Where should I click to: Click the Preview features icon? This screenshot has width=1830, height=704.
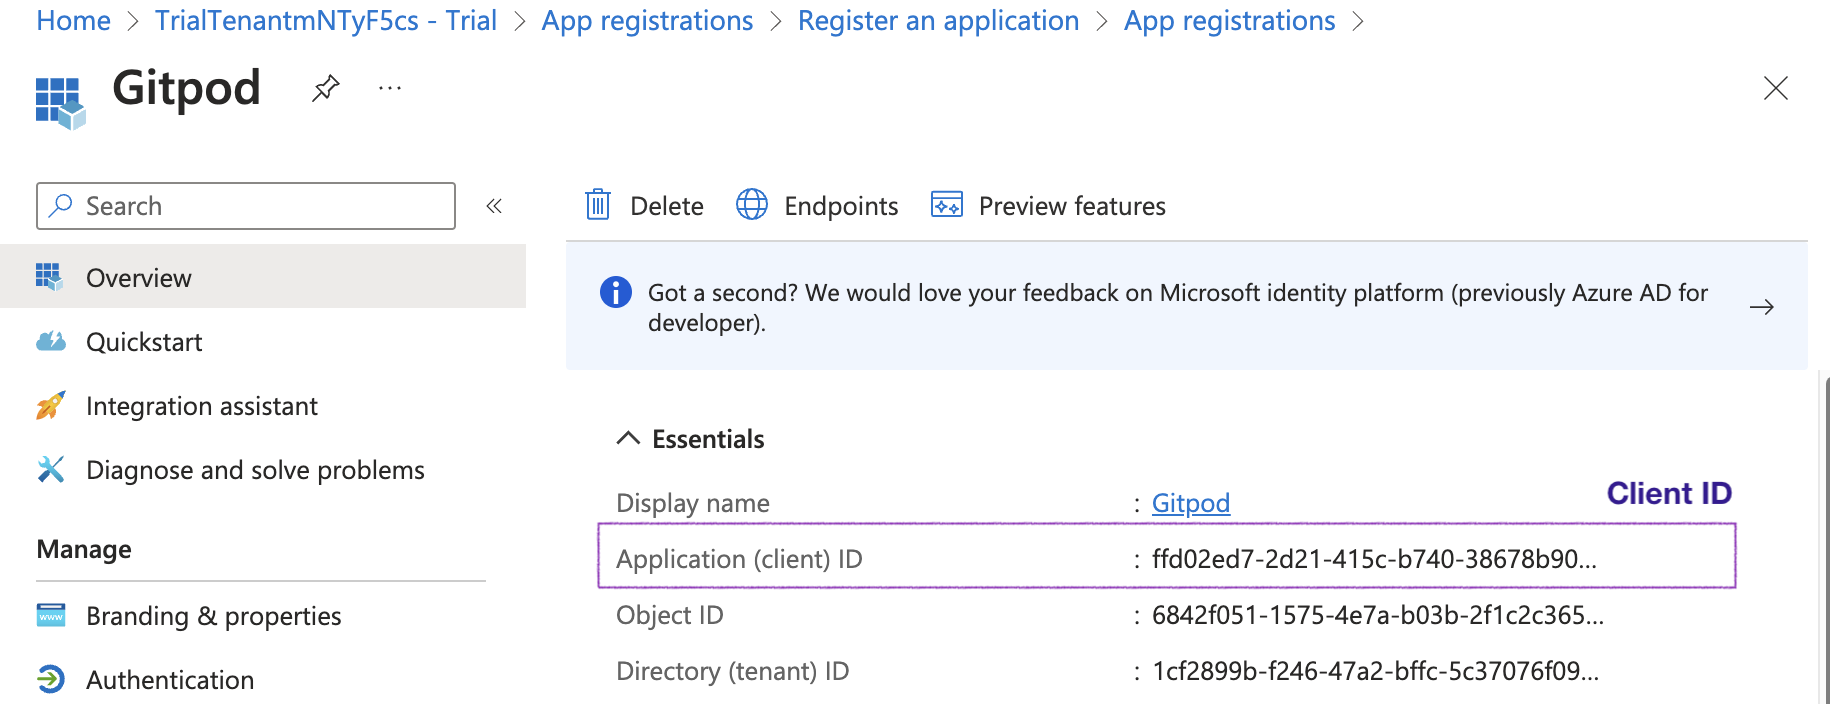pos(946,205)
